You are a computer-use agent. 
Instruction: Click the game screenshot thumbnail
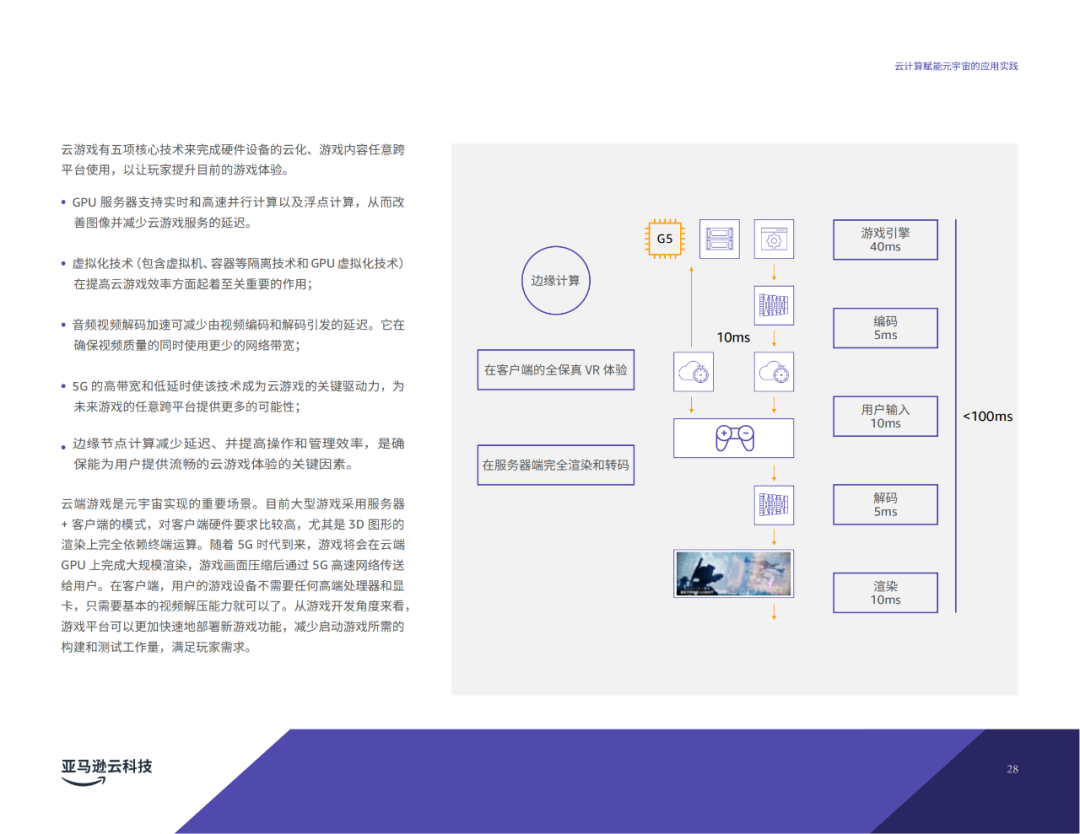734,573
